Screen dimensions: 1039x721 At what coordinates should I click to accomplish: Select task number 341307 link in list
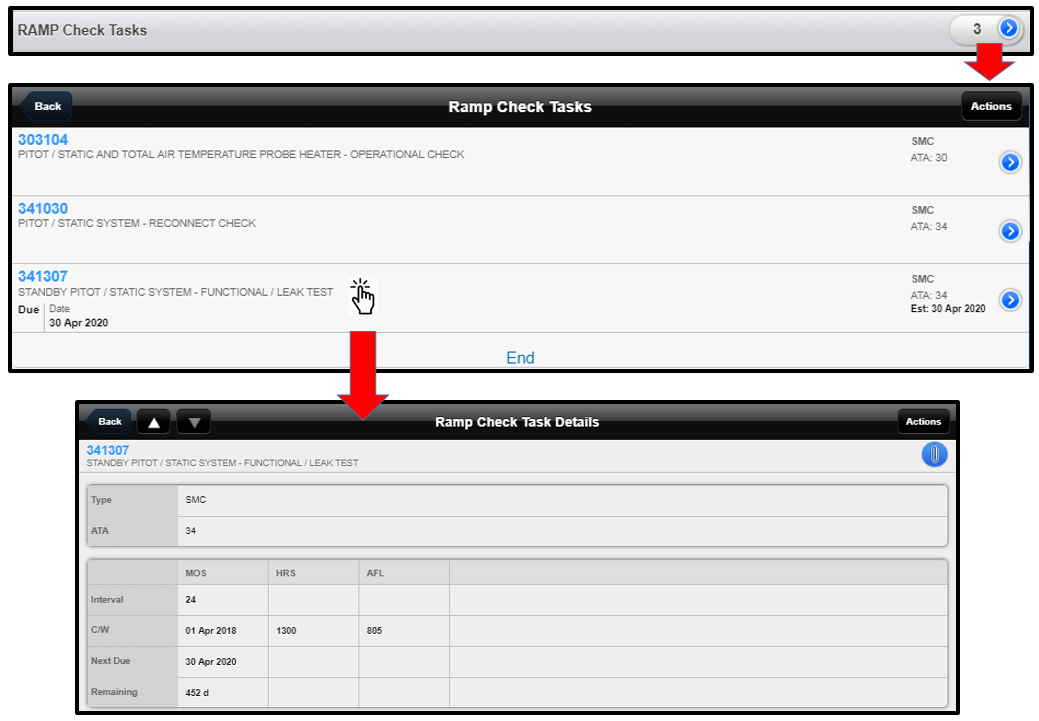43,276
